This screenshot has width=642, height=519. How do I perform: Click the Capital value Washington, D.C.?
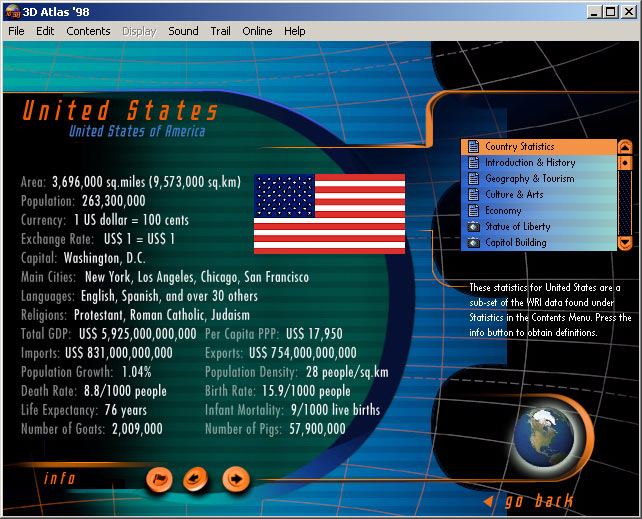[104, 258]
